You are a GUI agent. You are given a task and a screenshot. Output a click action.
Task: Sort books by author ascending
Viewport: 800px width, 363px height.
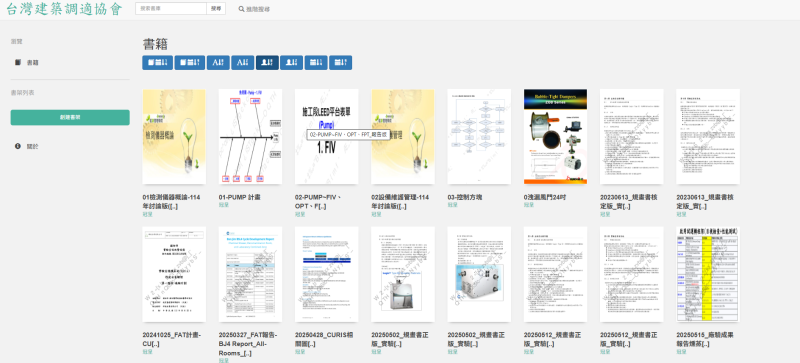pos(267,63)
